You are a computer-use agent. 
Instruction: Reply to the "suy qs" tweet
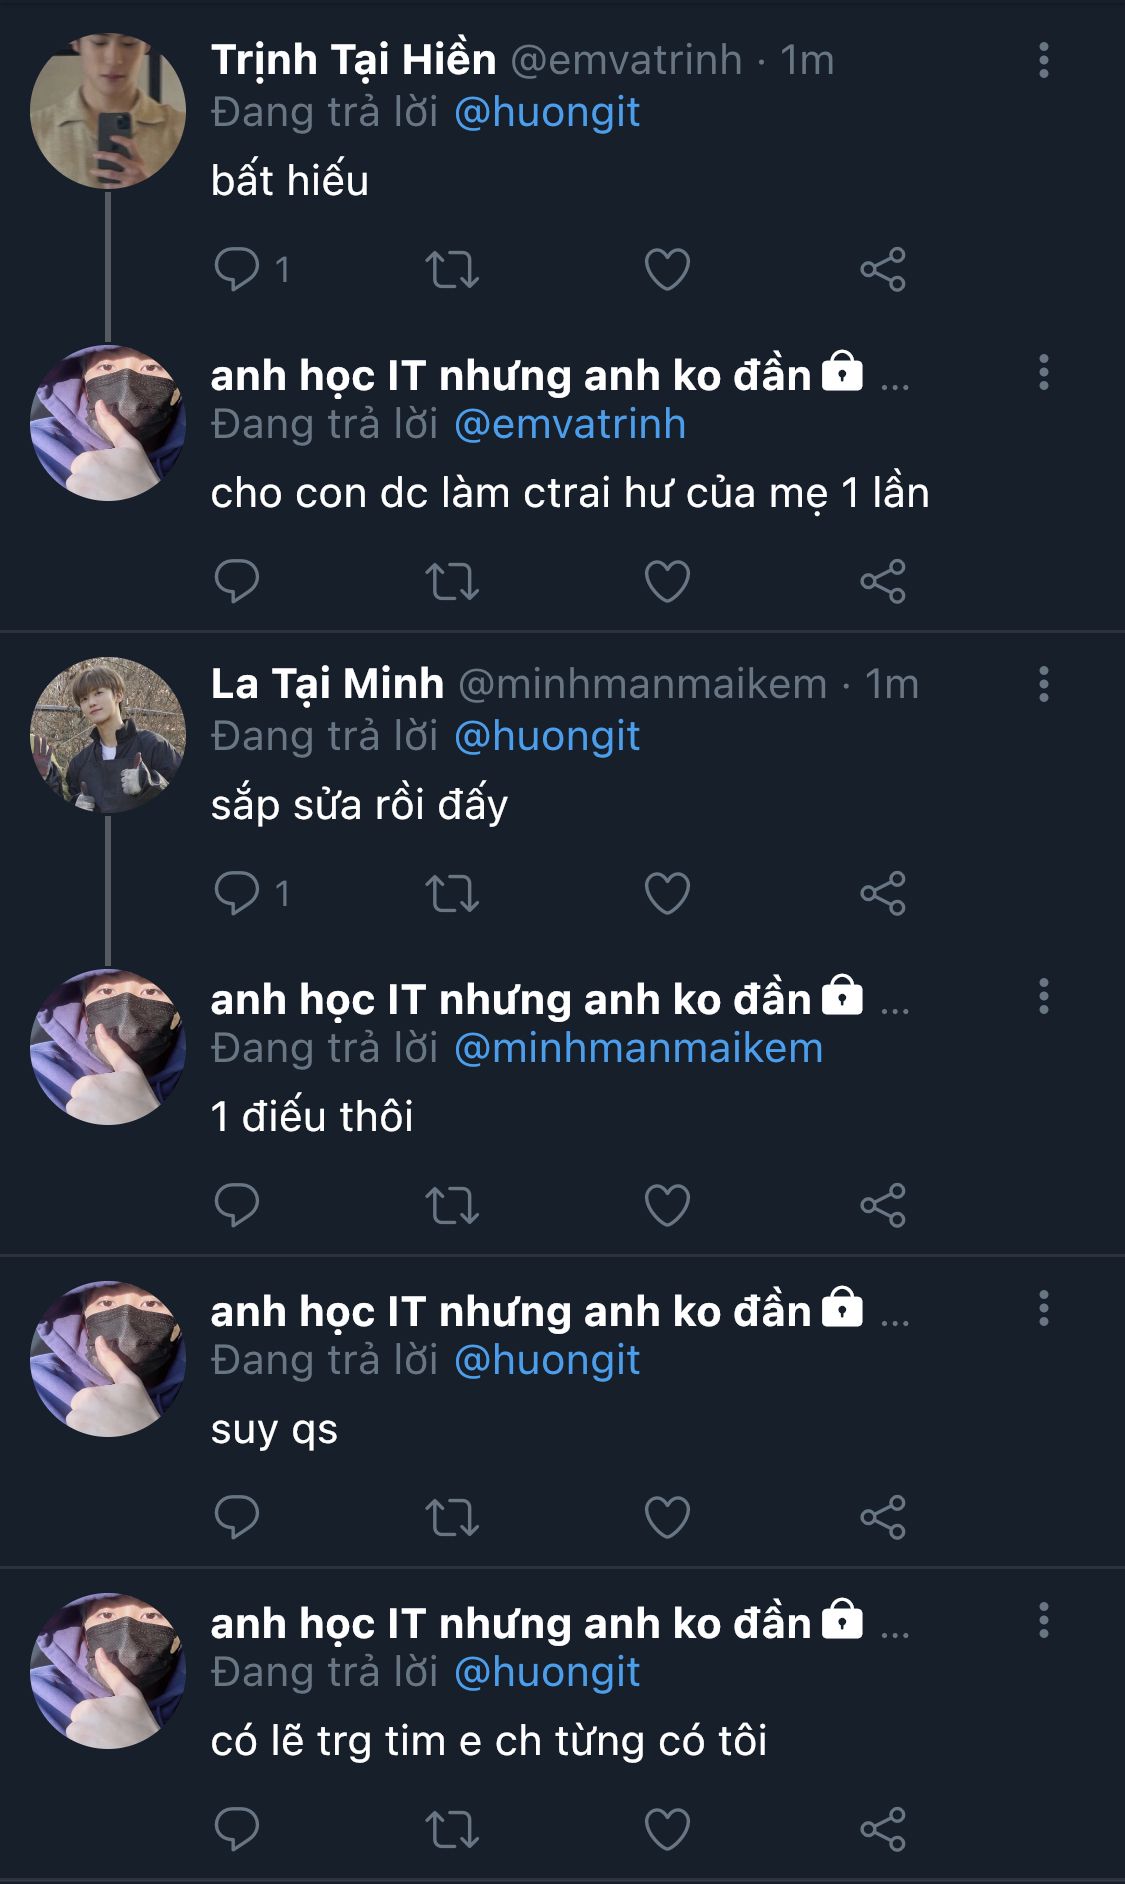point(237,1517)
